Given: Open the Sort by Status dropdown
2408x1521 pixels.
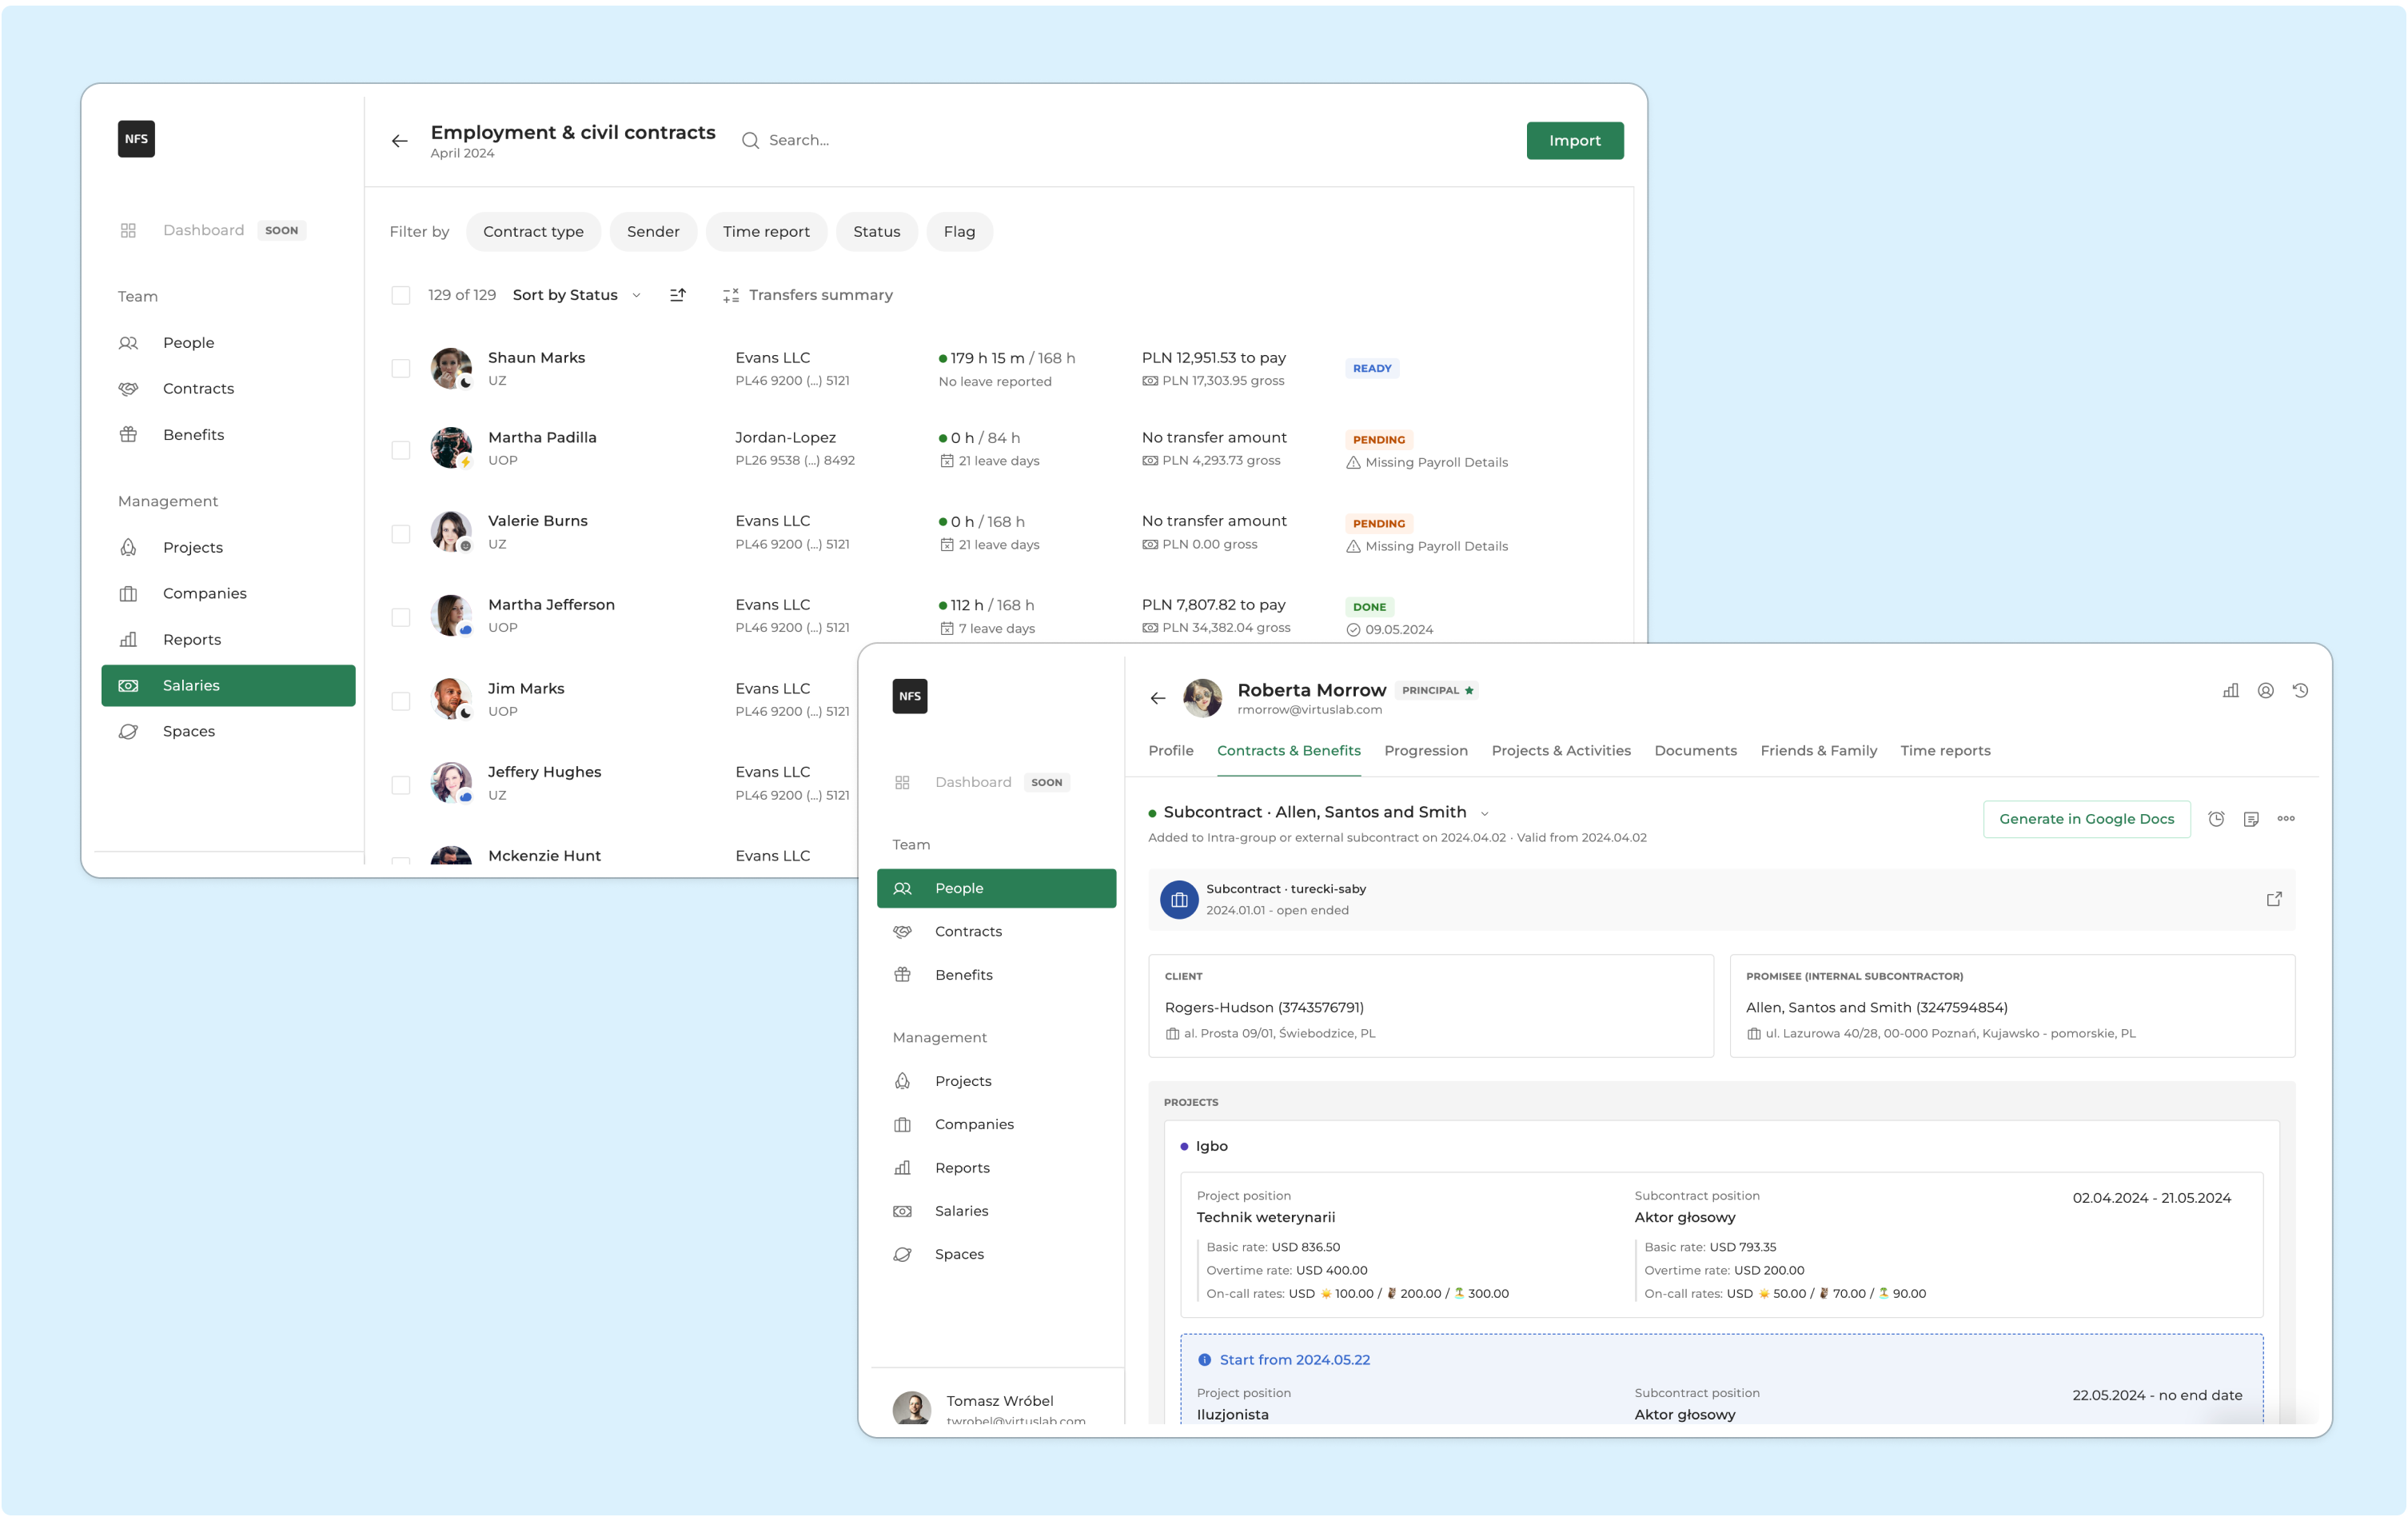Looking at the screenshot, I should [x=576, y=295].
